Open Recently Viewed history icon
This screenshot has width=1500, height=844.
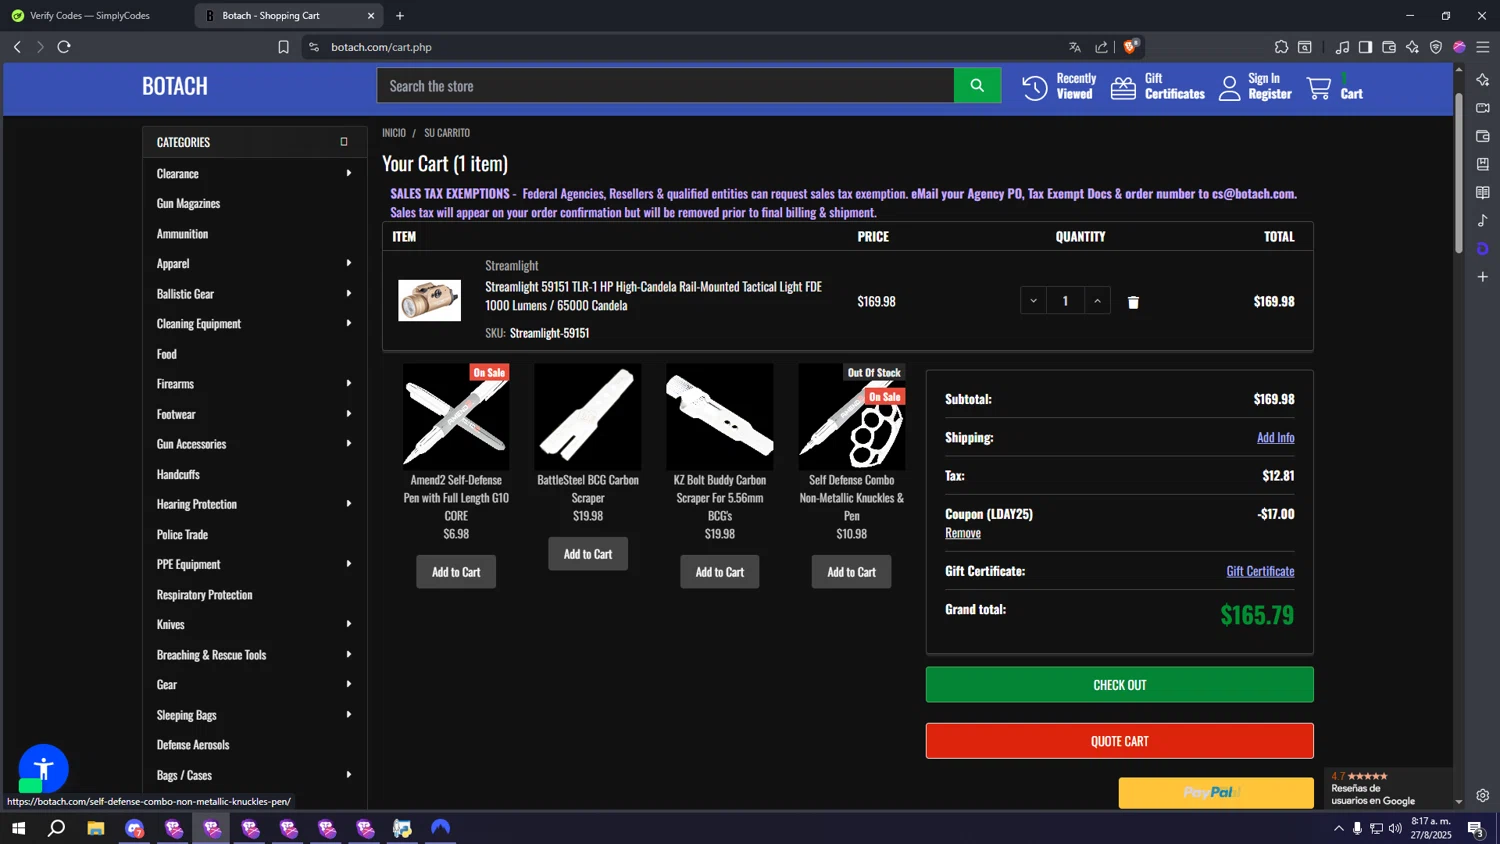[1035, 87]
